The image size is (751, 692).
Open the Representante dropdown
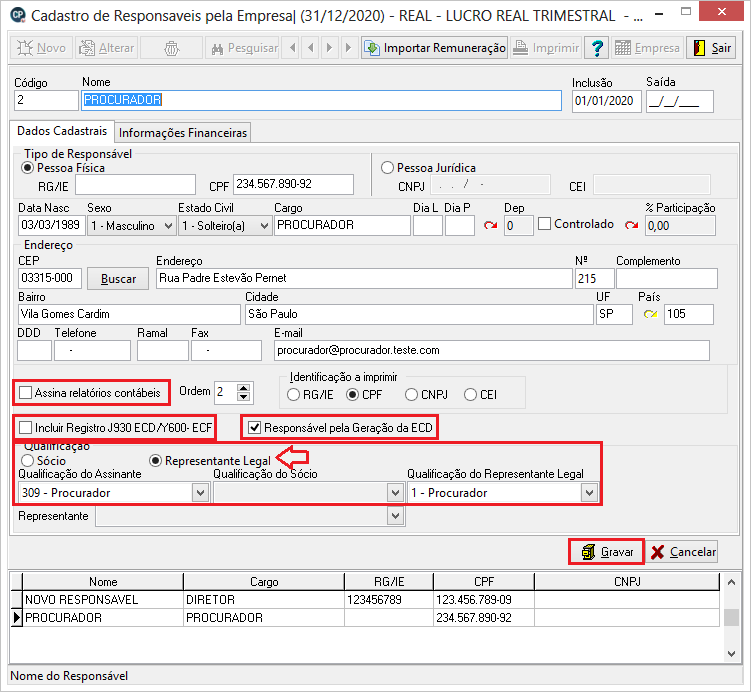click(395, 516)
